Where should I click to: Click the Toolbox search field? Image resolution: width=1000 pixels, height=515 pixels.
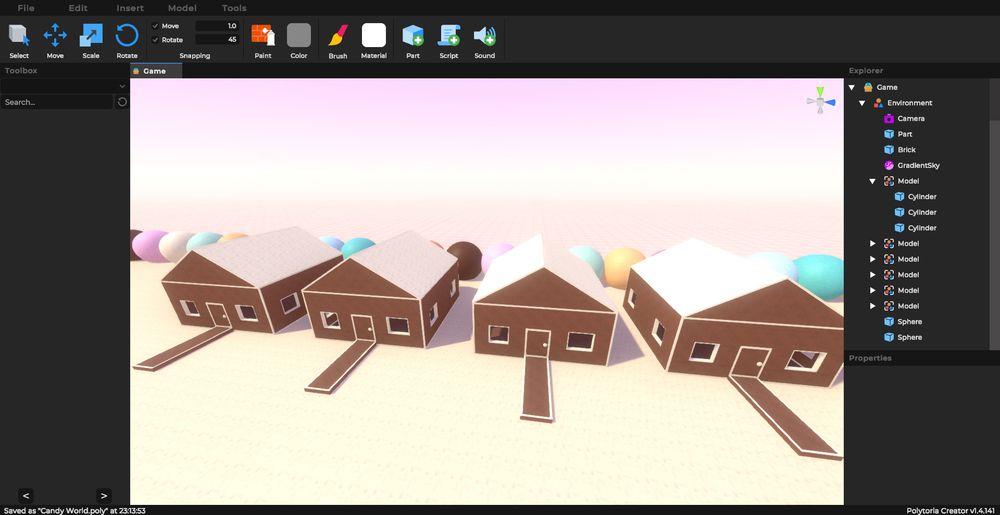(57, 102)
